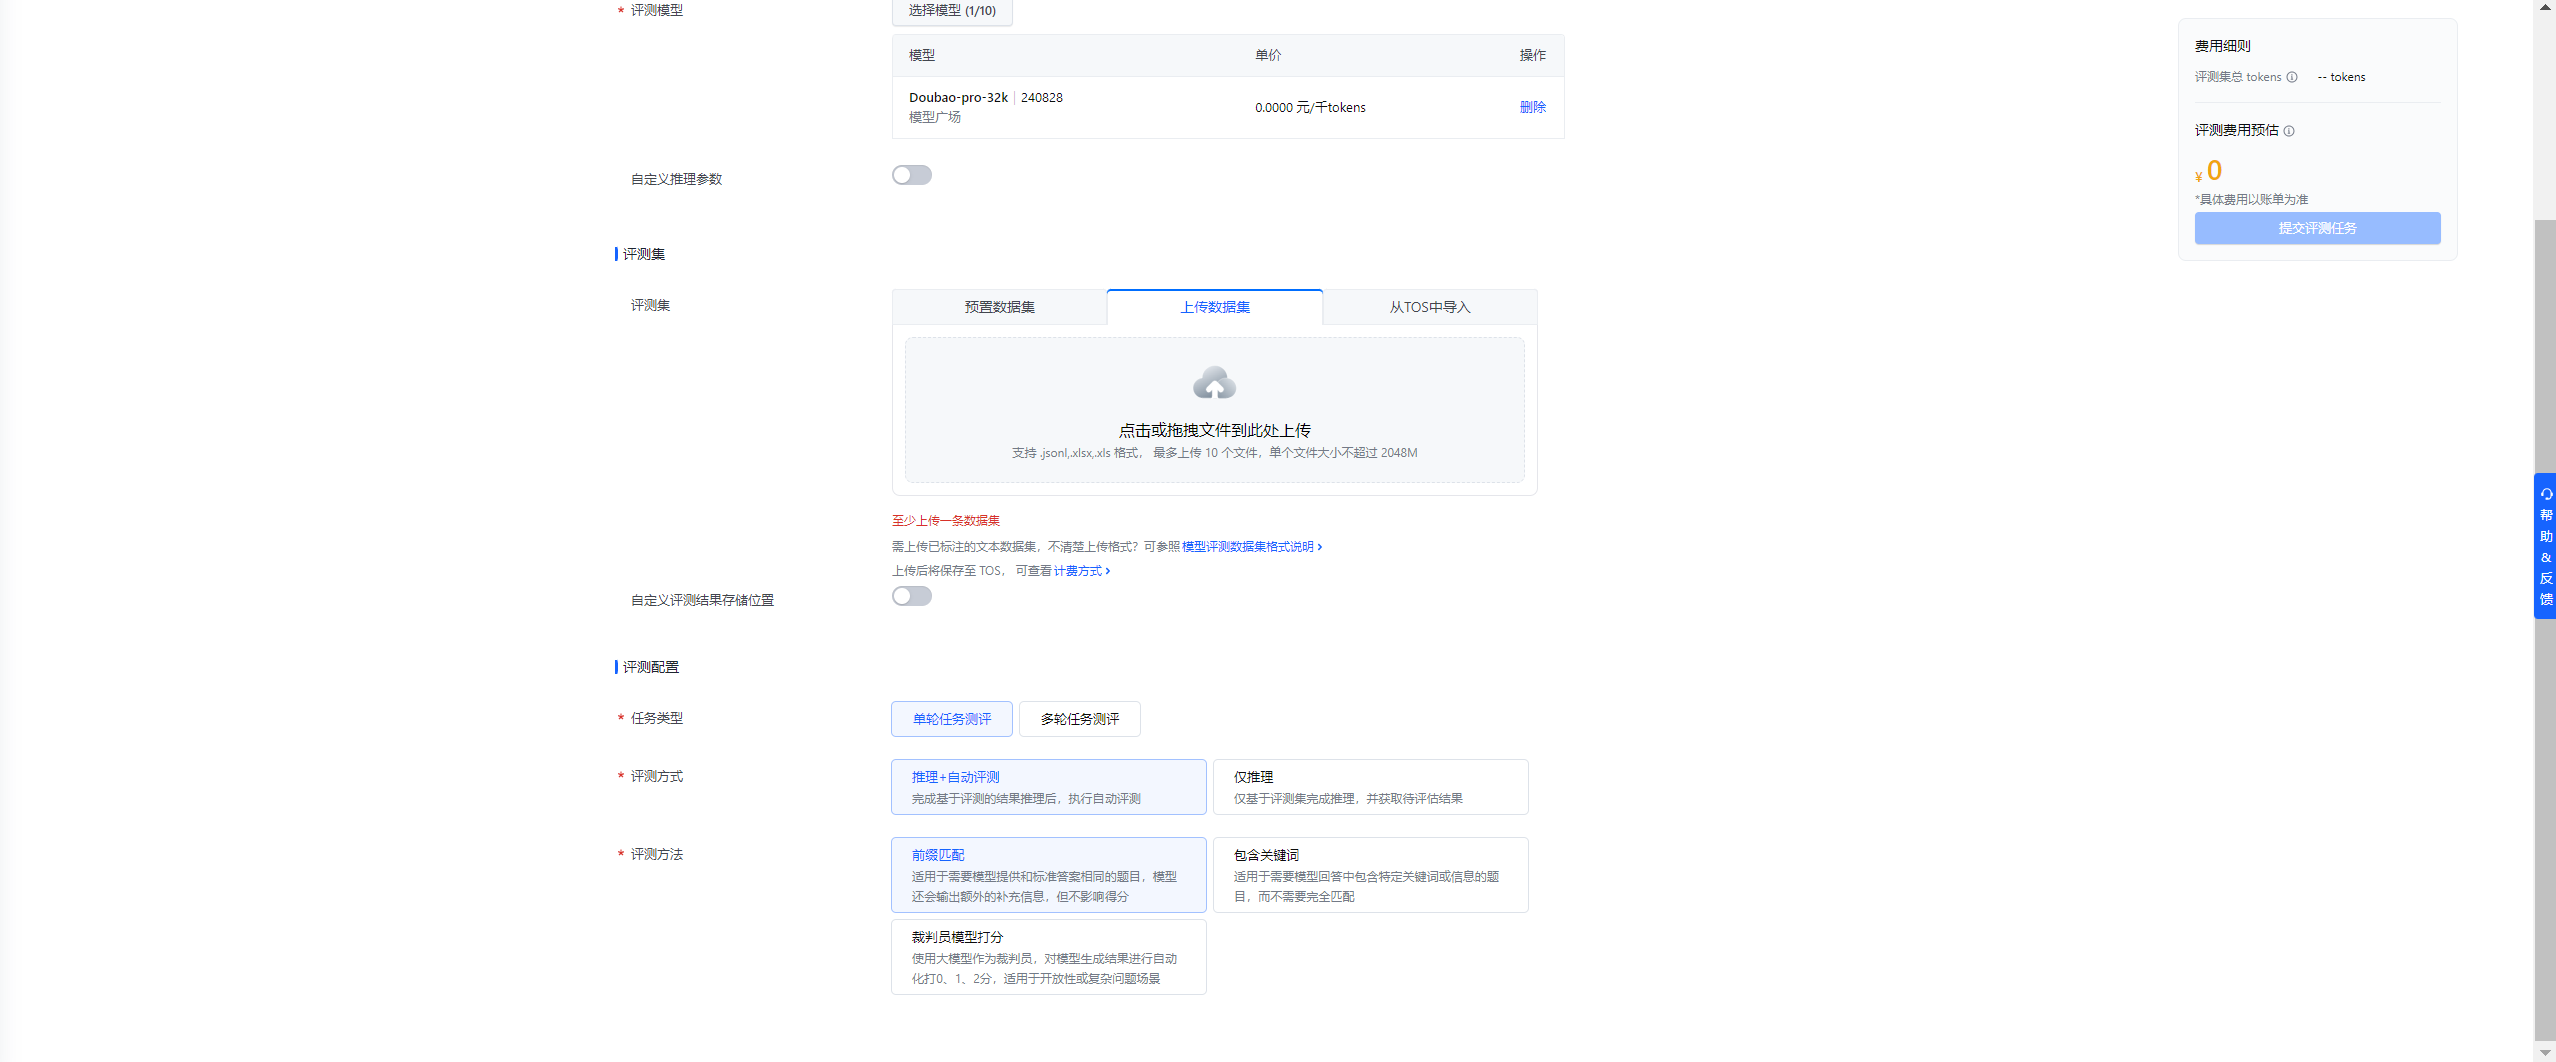Click the cloud upload icon
The image size is (2556, 1062).
(1214, 384)
